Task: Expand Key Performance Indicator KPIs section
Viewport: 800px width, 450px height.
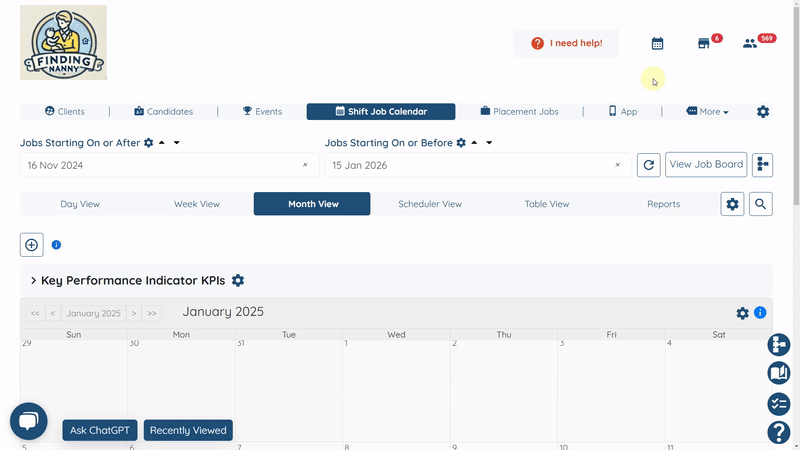Action: point(33,281)
